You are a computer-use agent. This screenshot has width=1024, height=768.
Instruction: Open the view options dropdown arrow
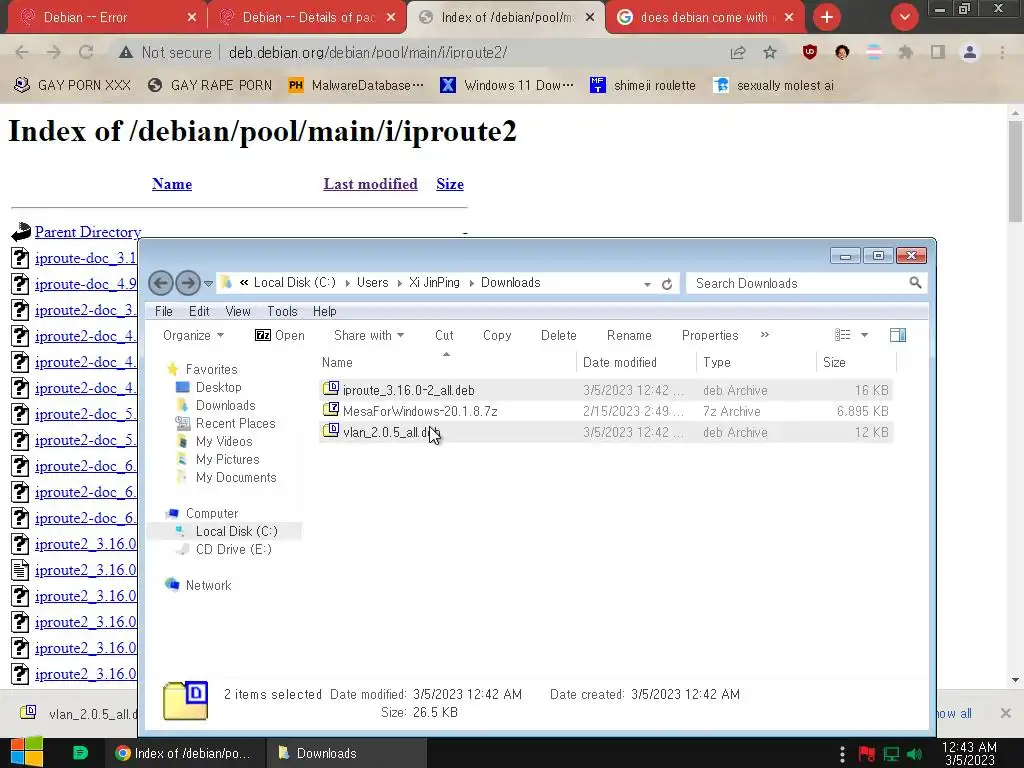click(x=864, y=335)
